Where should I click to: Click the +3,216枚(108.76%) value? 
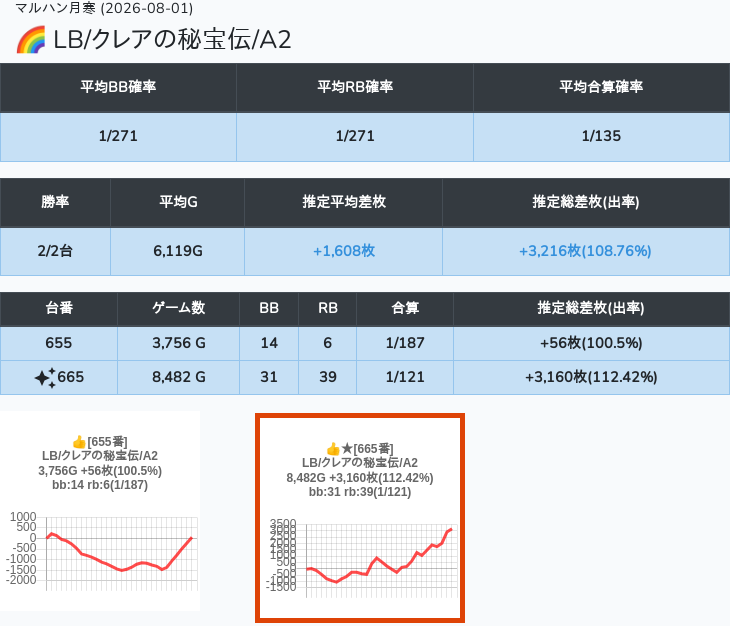(585, 251)
